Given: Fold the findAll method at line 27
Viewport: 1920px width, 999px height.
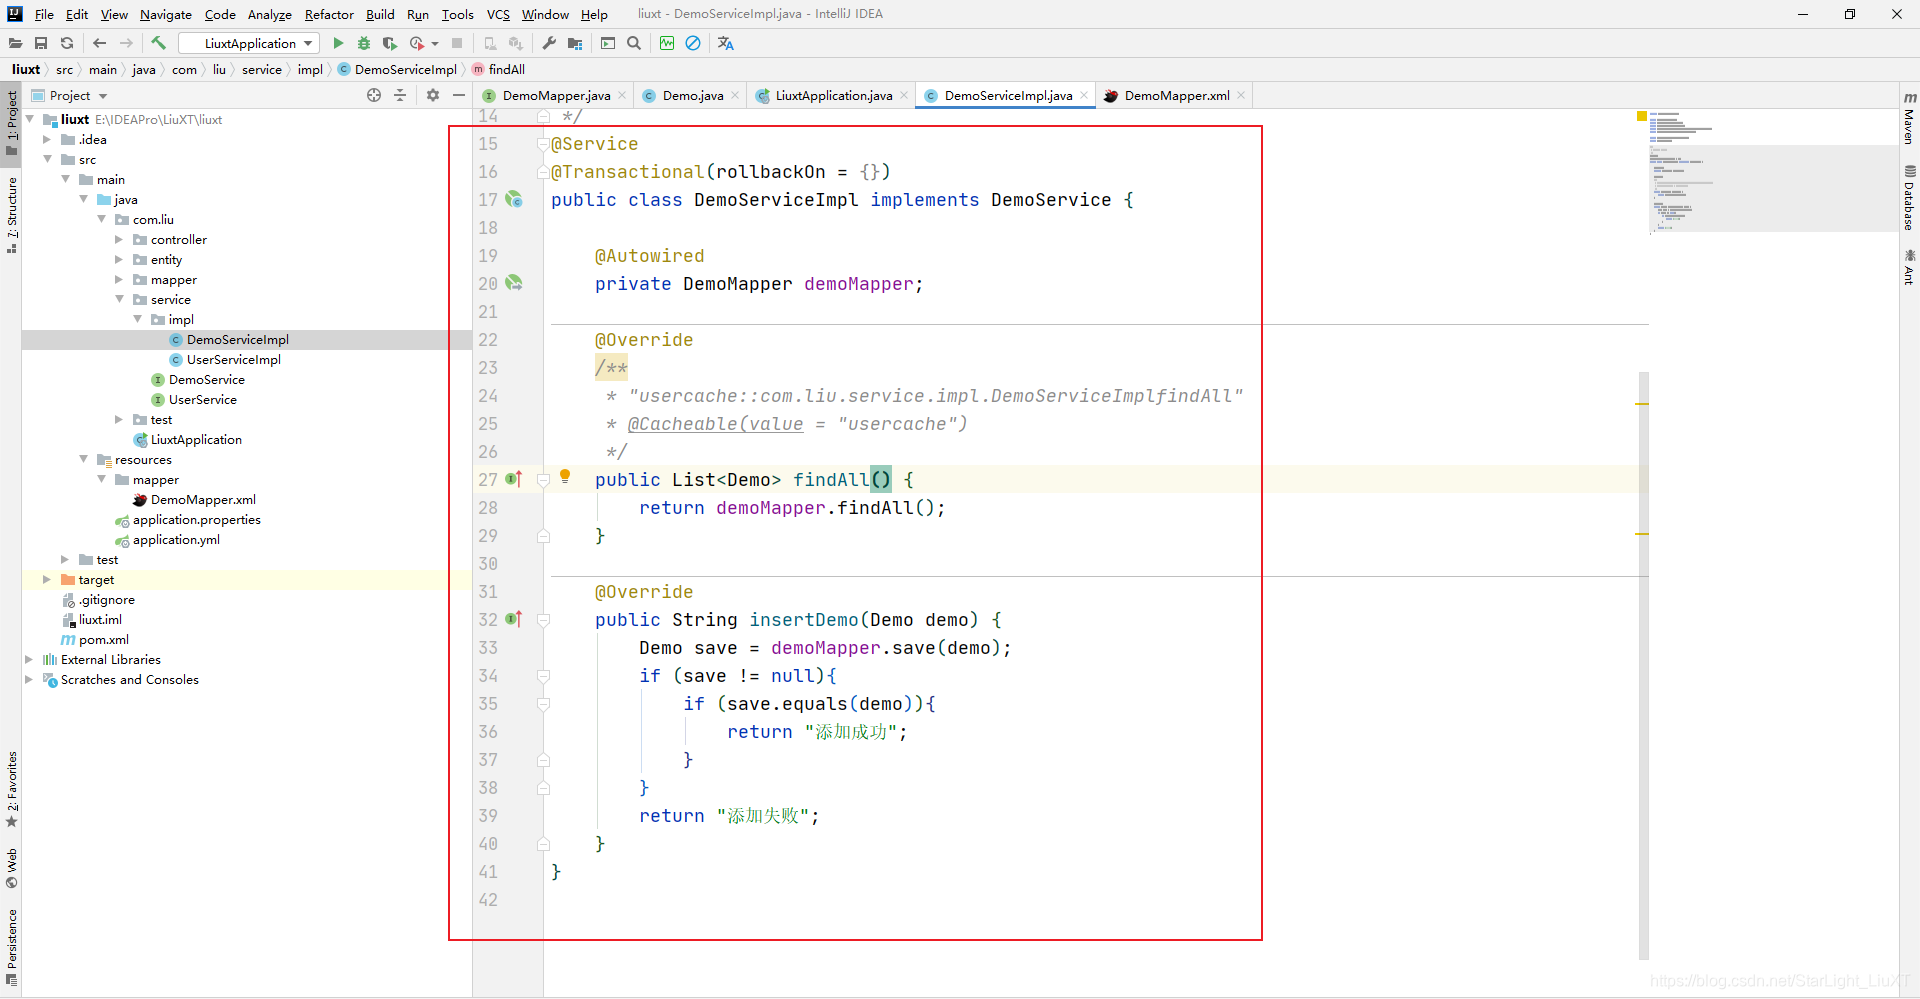Looking at the screenshot, I should pos(544,480).
